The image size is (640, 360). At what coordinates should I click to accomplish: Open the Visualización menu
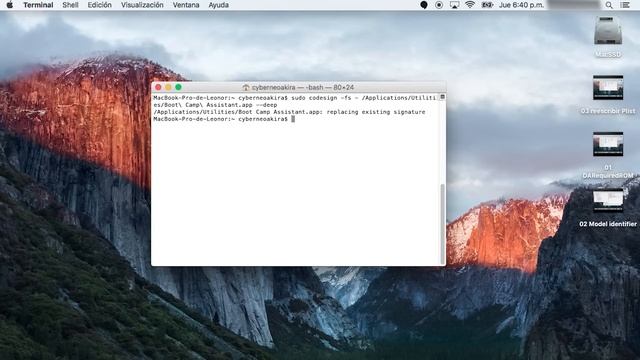pyautogui.click(x=142, y=5)
